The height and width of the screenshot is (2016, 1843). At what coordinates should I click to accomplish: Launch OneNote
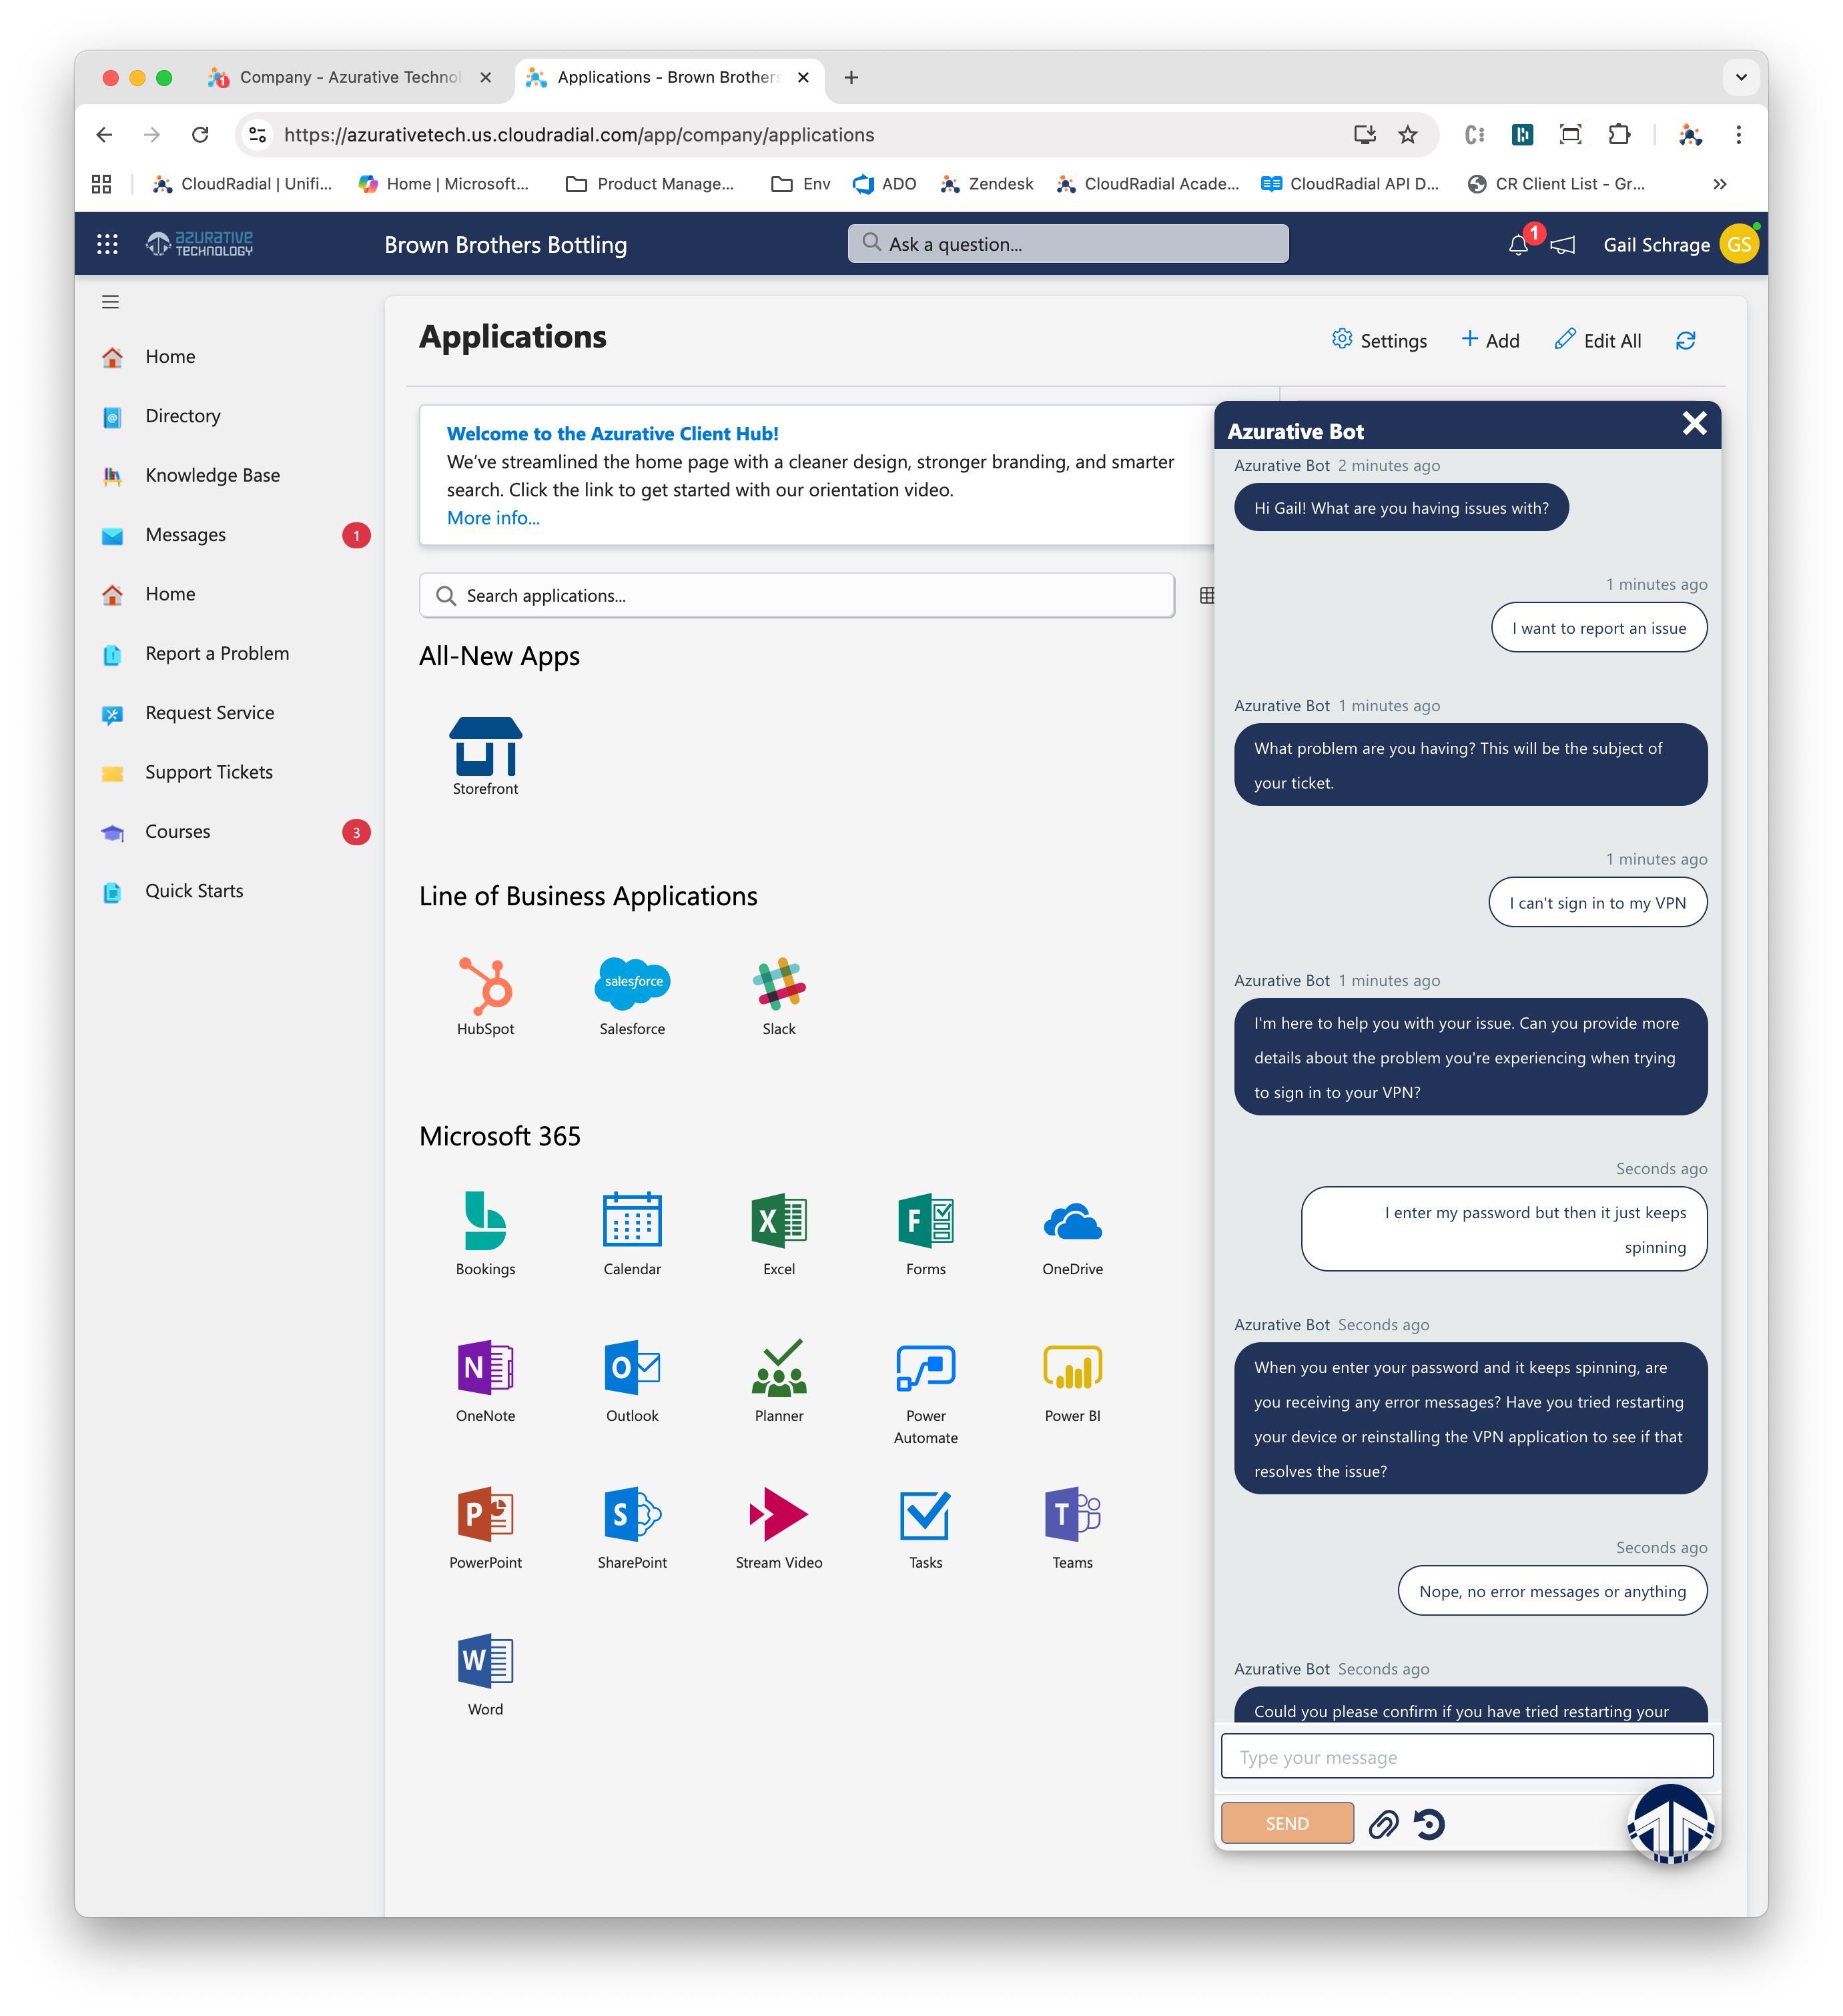(485, 1381)
